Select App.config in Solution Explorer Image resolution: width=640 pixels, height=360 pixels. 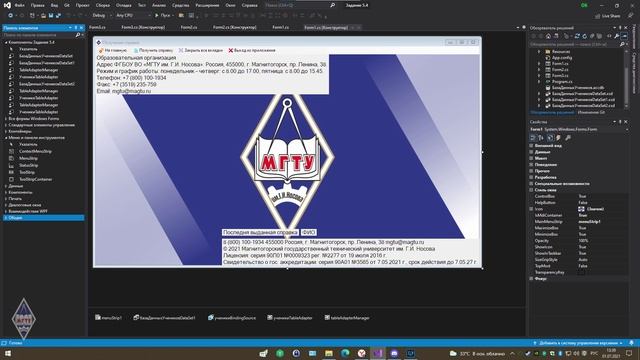[x=562, y=58]
